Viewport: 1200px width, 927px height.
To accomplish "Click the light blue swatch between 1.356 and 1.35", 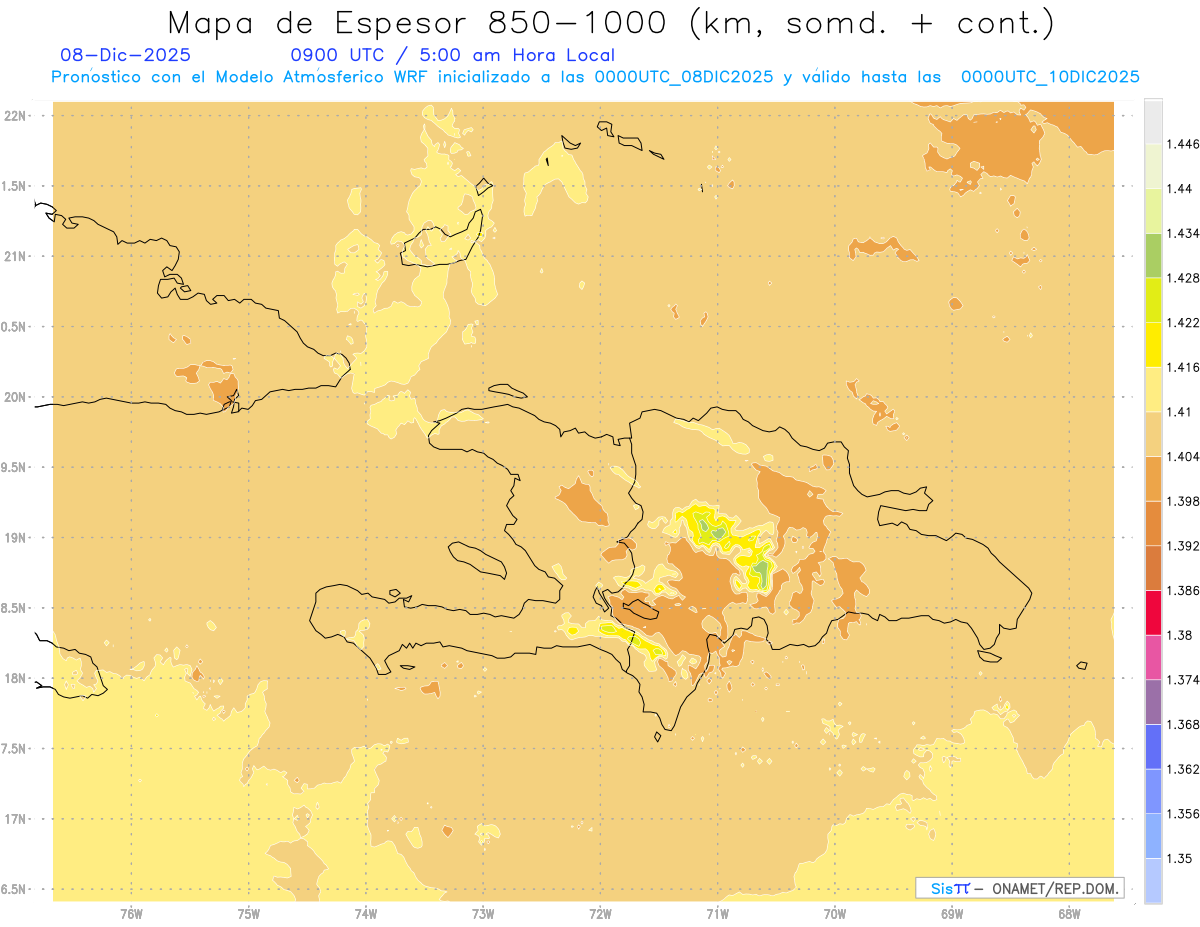I will pyautogui.click(x=1153, y=836).
